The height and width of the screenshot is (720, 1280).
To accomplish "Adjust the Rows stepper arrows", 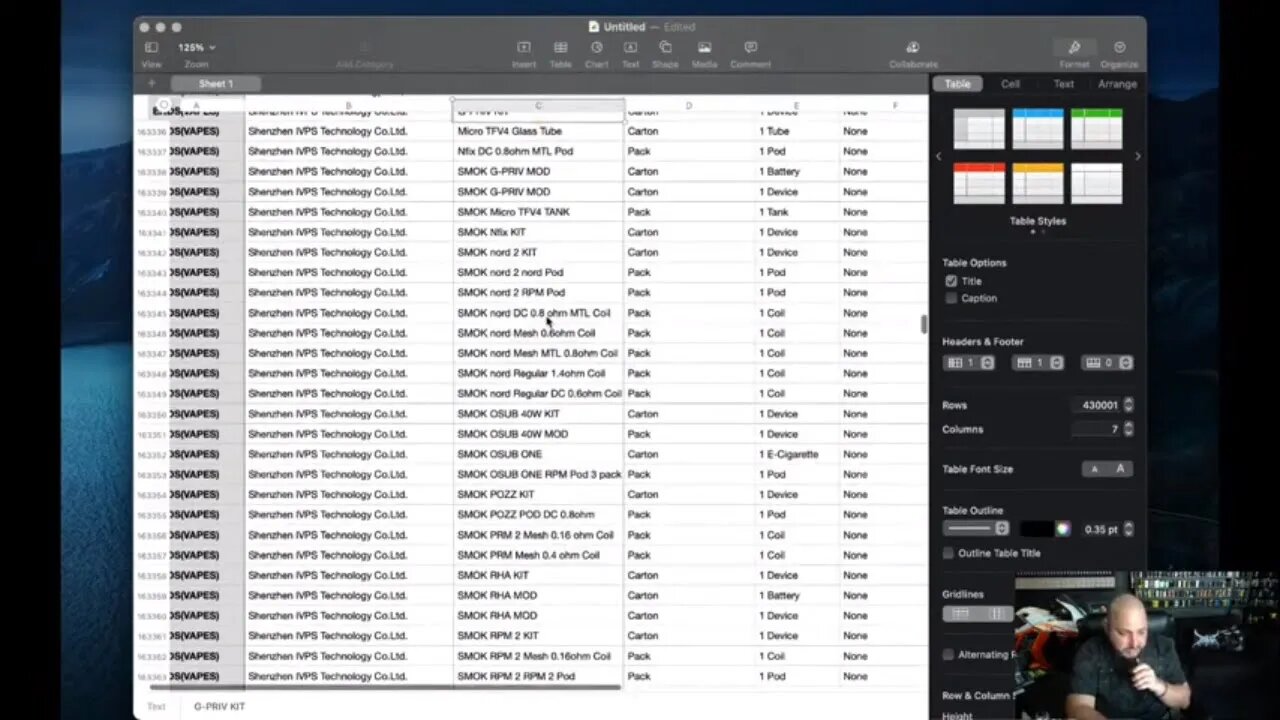I will (x=1129, y=405).
